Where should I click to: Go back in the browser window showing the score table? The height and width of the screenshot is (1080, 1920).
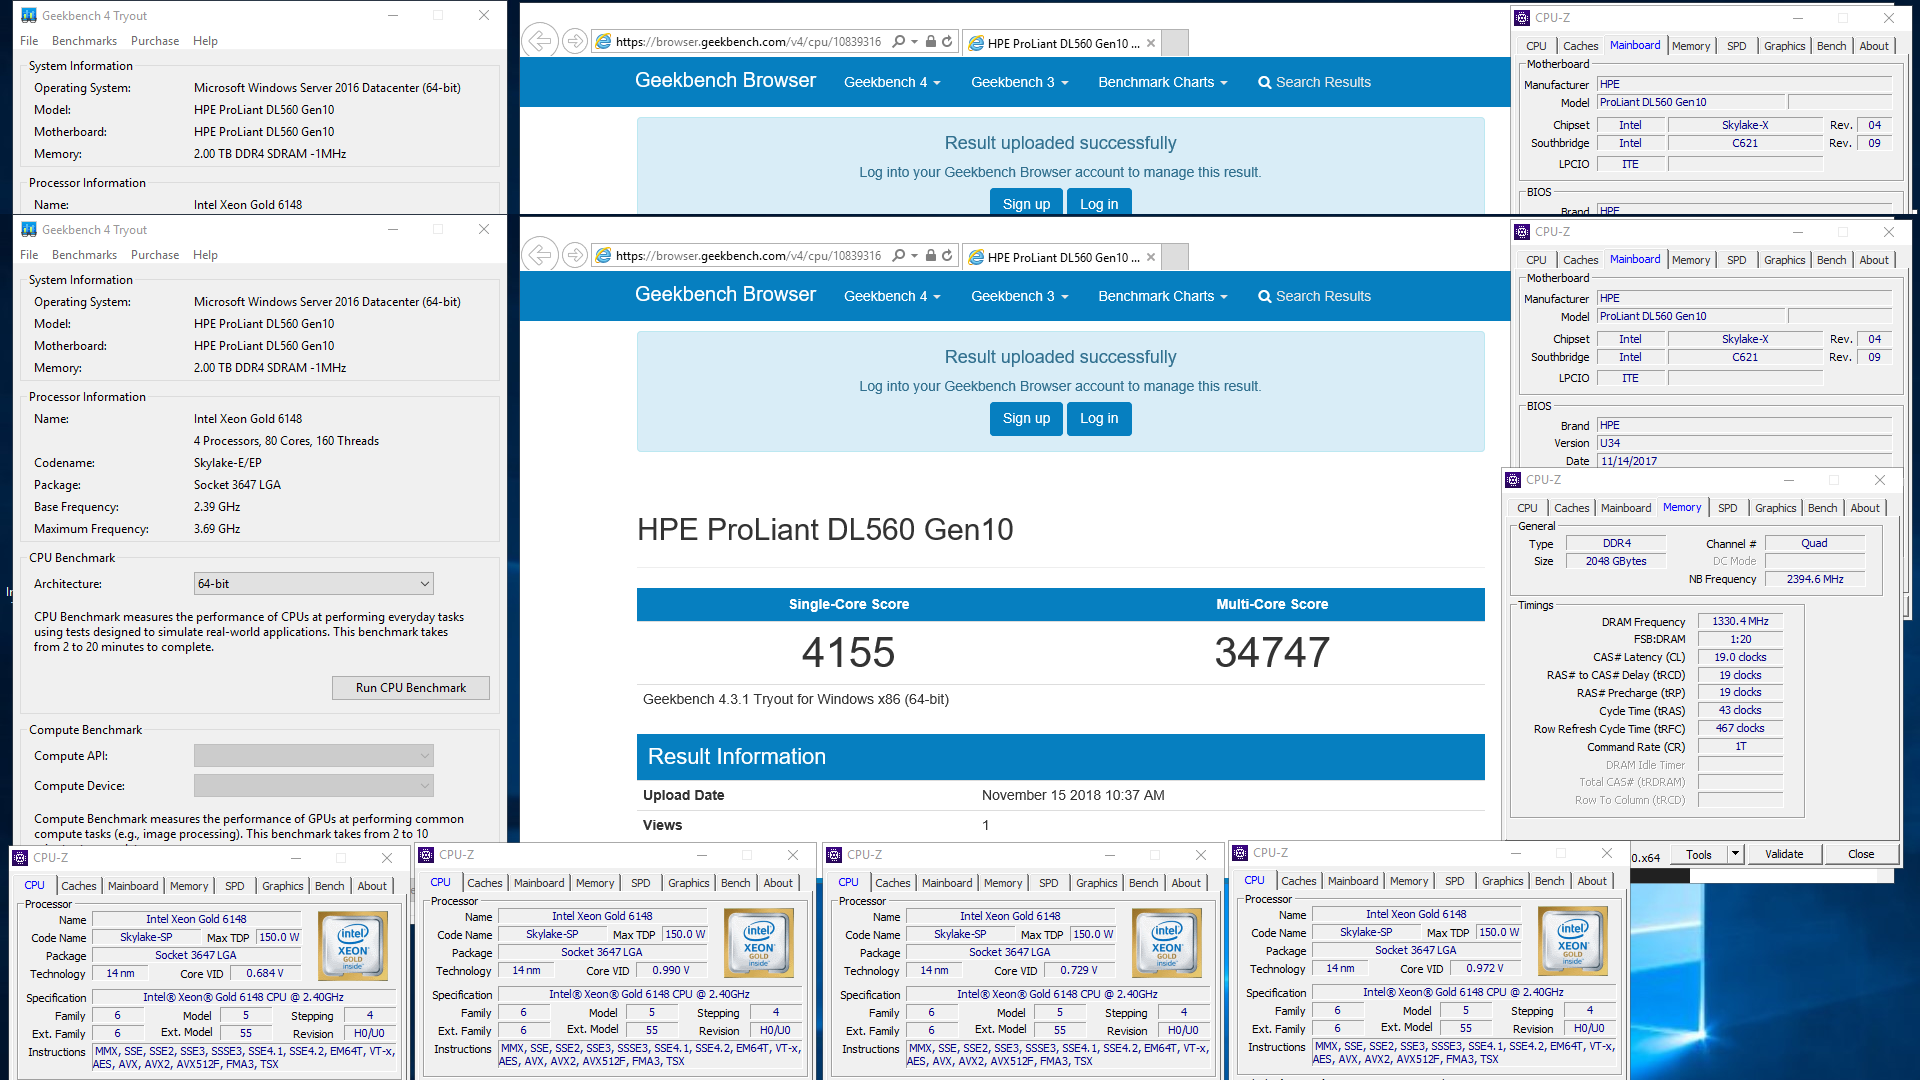[x=540, y=255]
